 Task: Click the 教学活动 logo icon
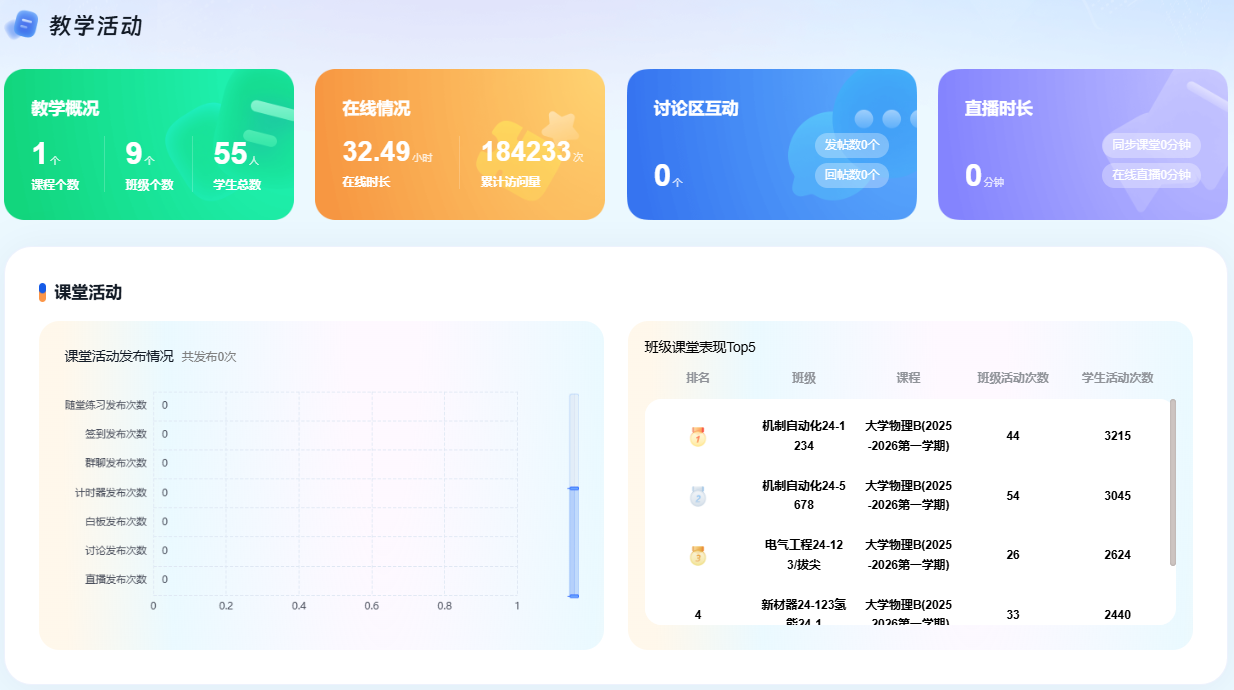pos(22,25)
